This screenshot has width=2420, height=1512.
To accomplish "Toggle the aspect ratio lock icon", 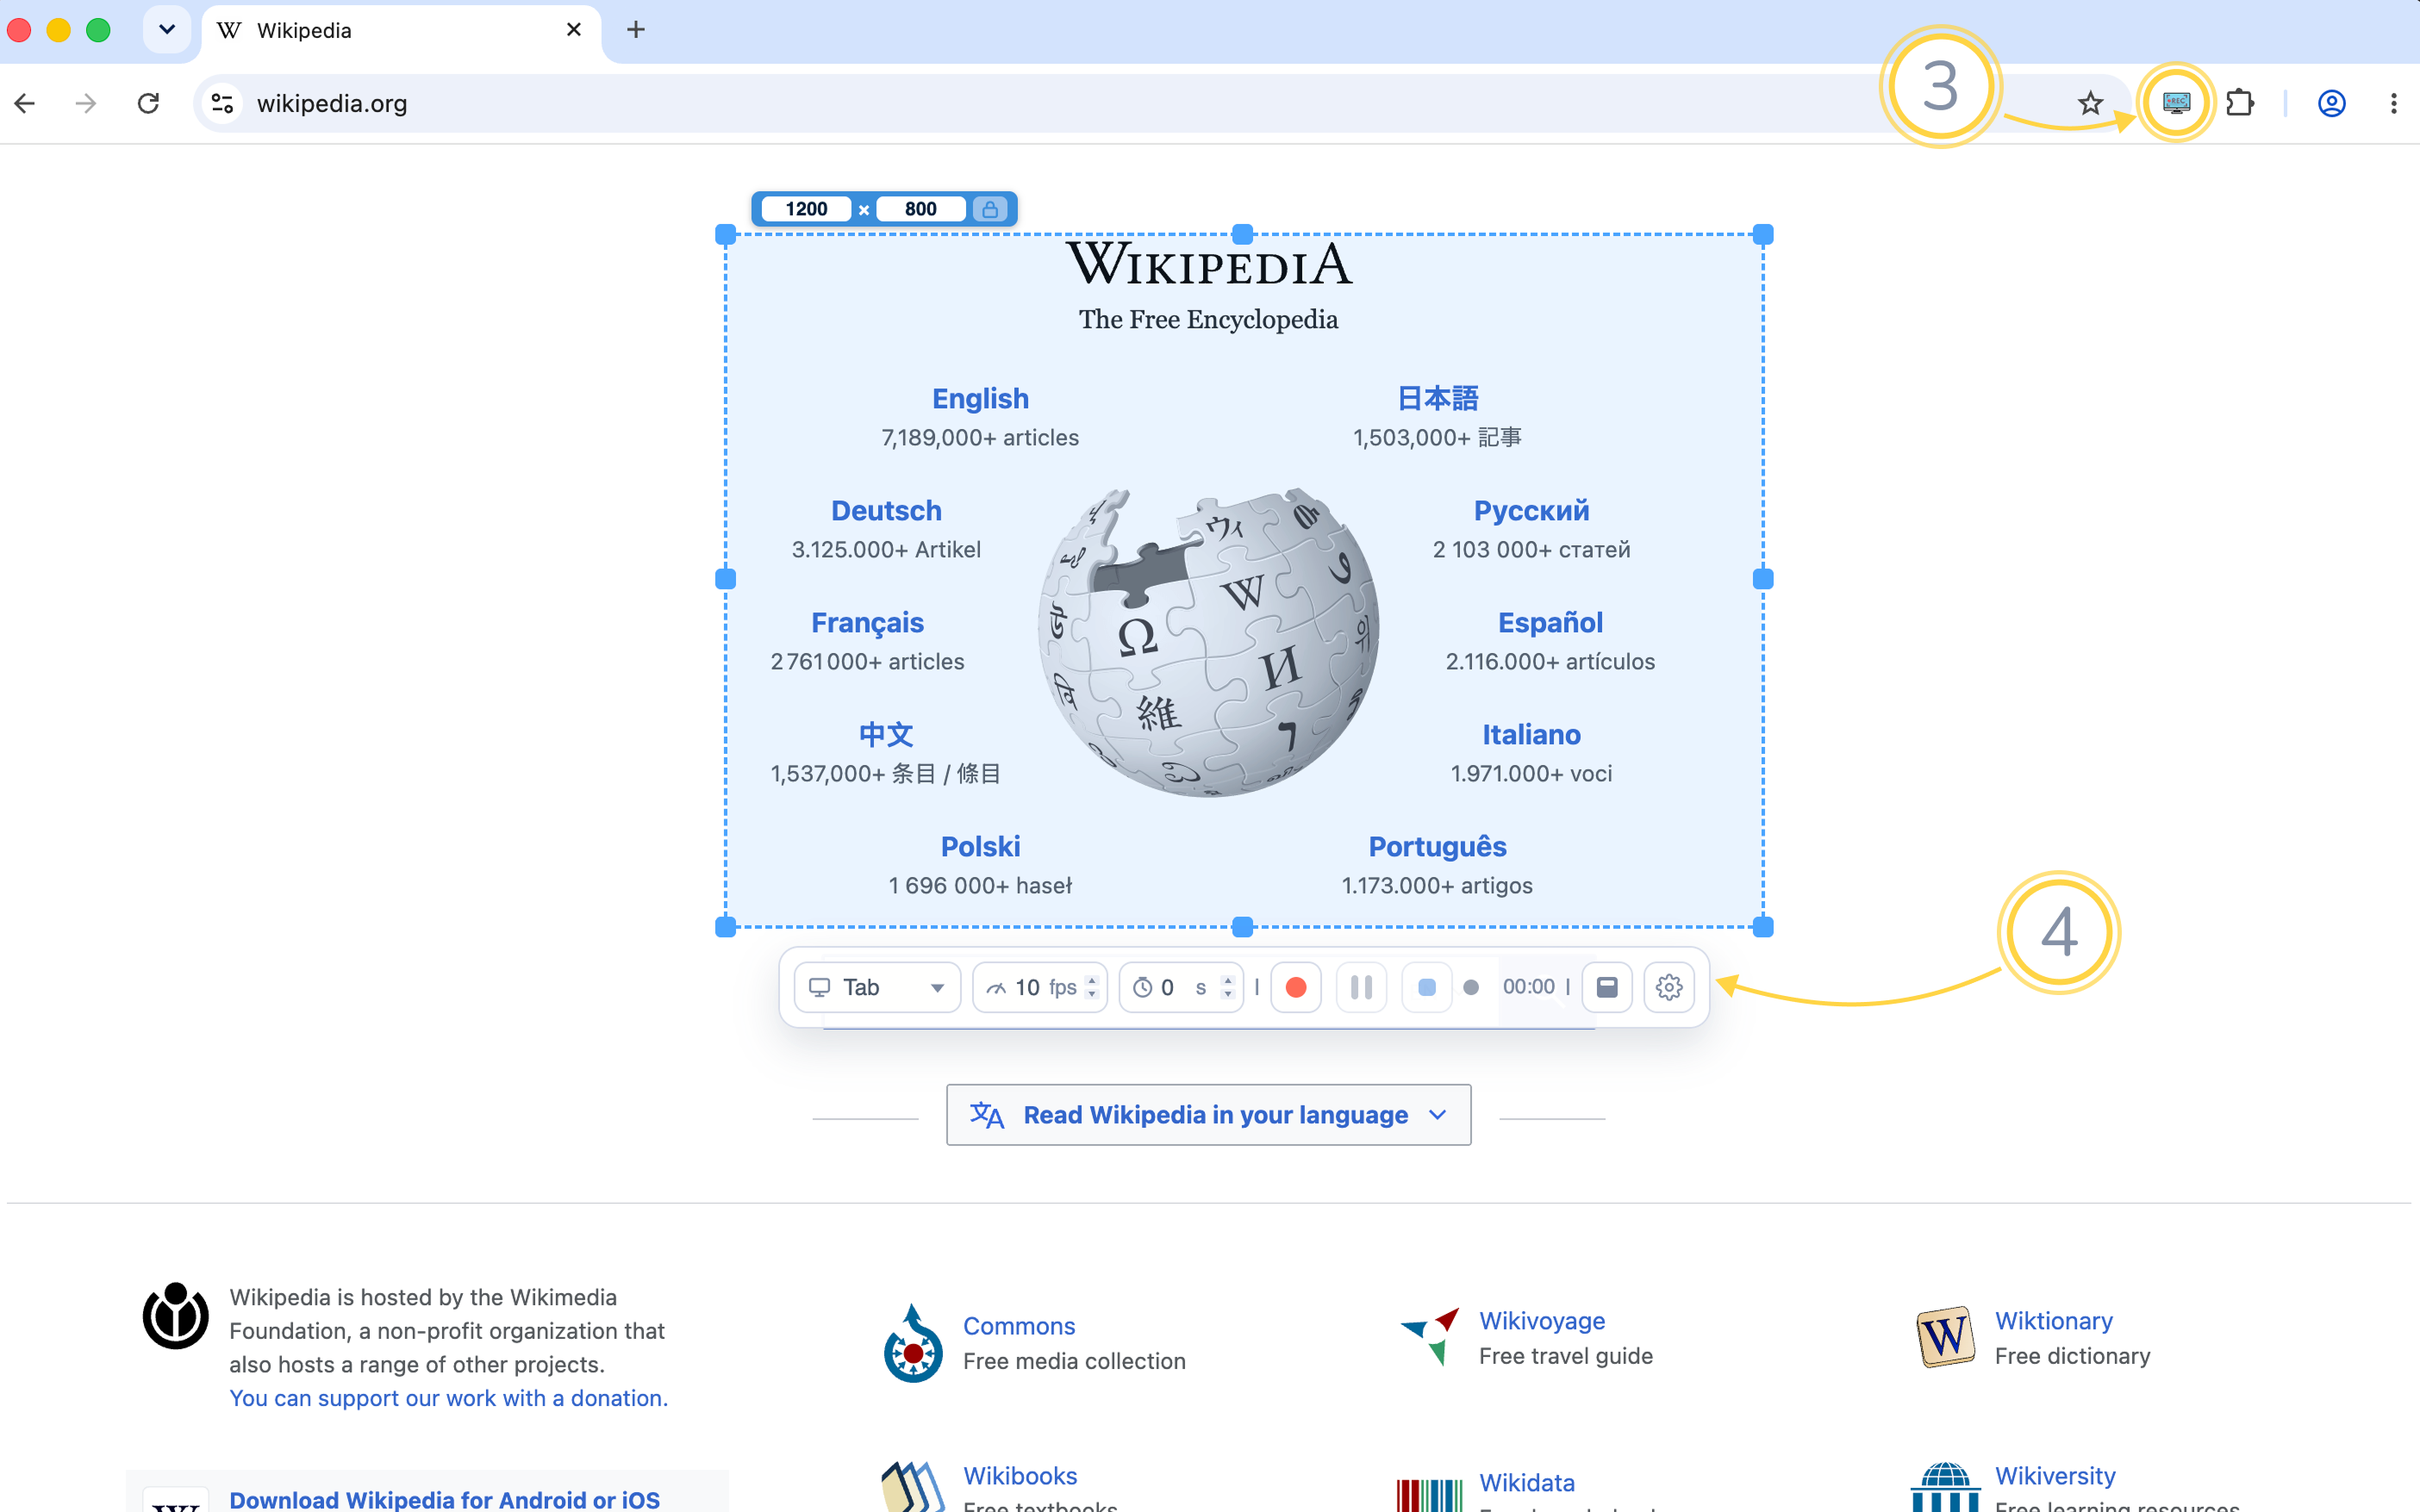I will (x=989, y=209).
